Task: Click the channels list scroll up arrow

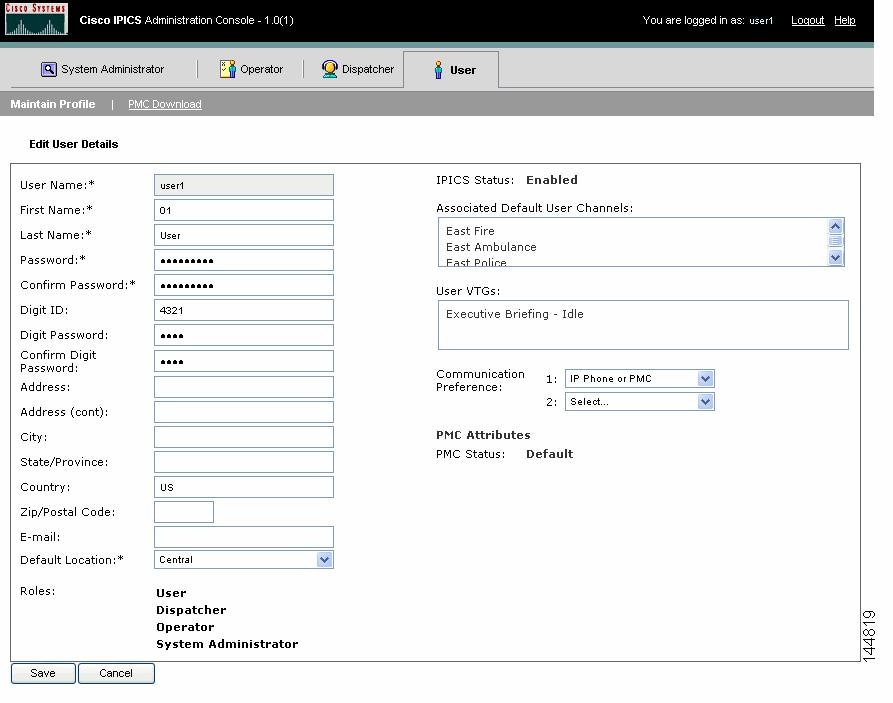Action: (835, 226)
